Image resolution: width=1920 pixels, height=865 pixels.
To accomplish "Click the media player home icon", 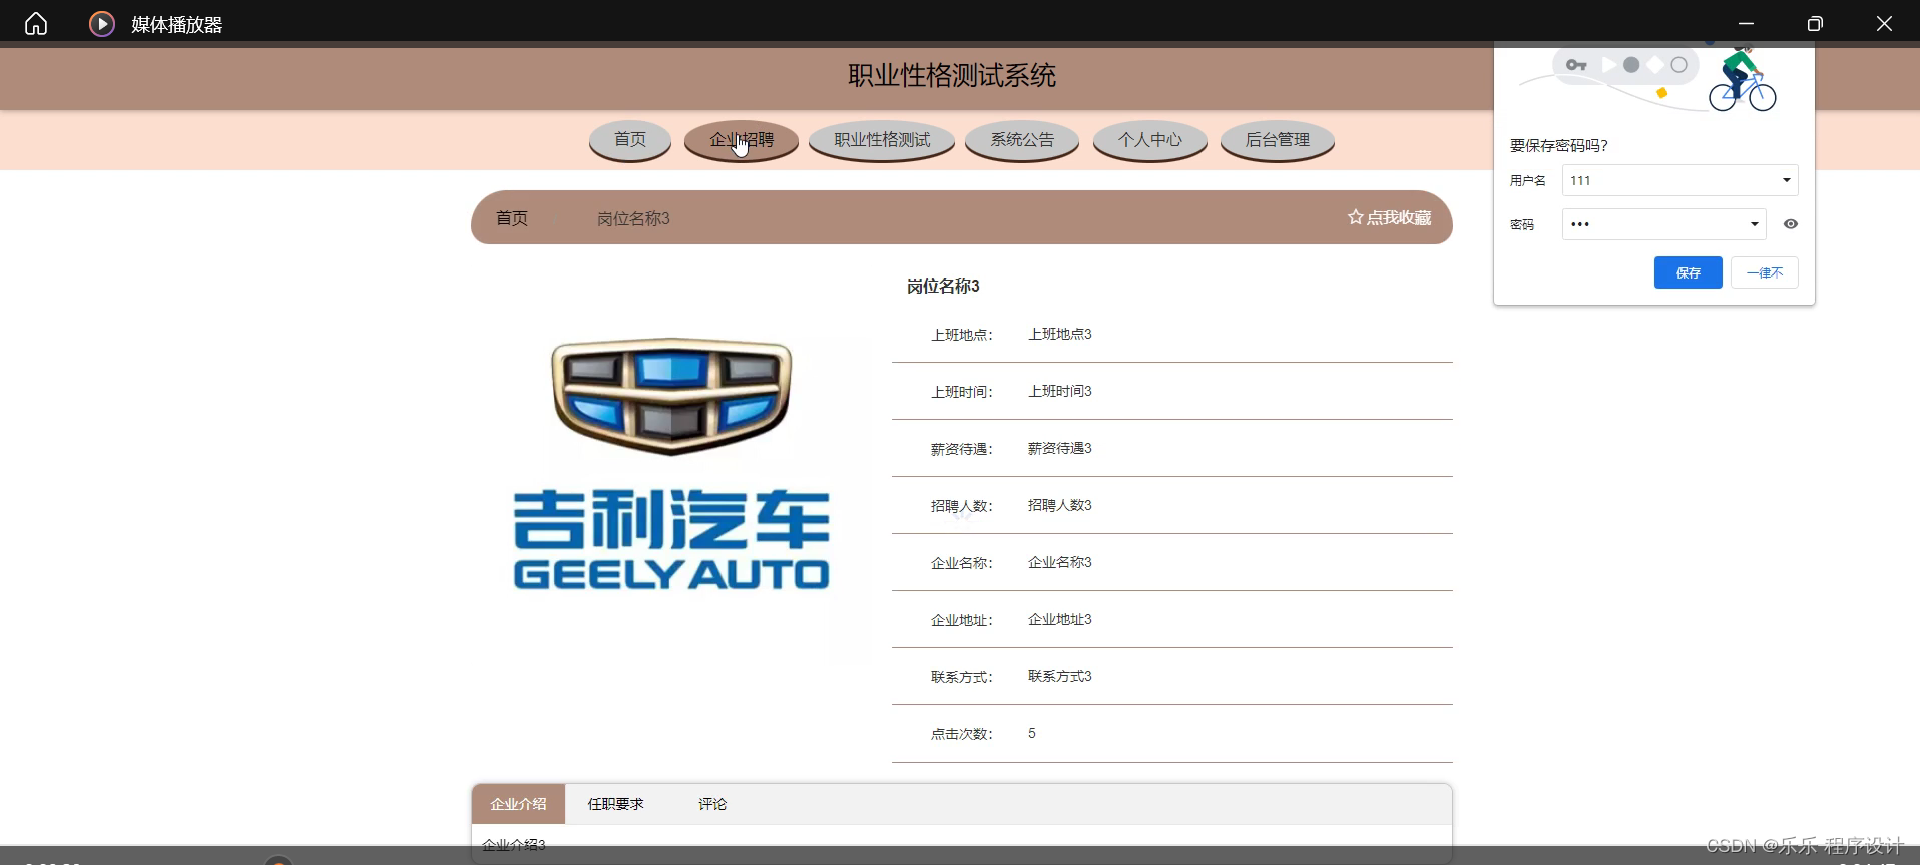I will click(x=36, y=23).
